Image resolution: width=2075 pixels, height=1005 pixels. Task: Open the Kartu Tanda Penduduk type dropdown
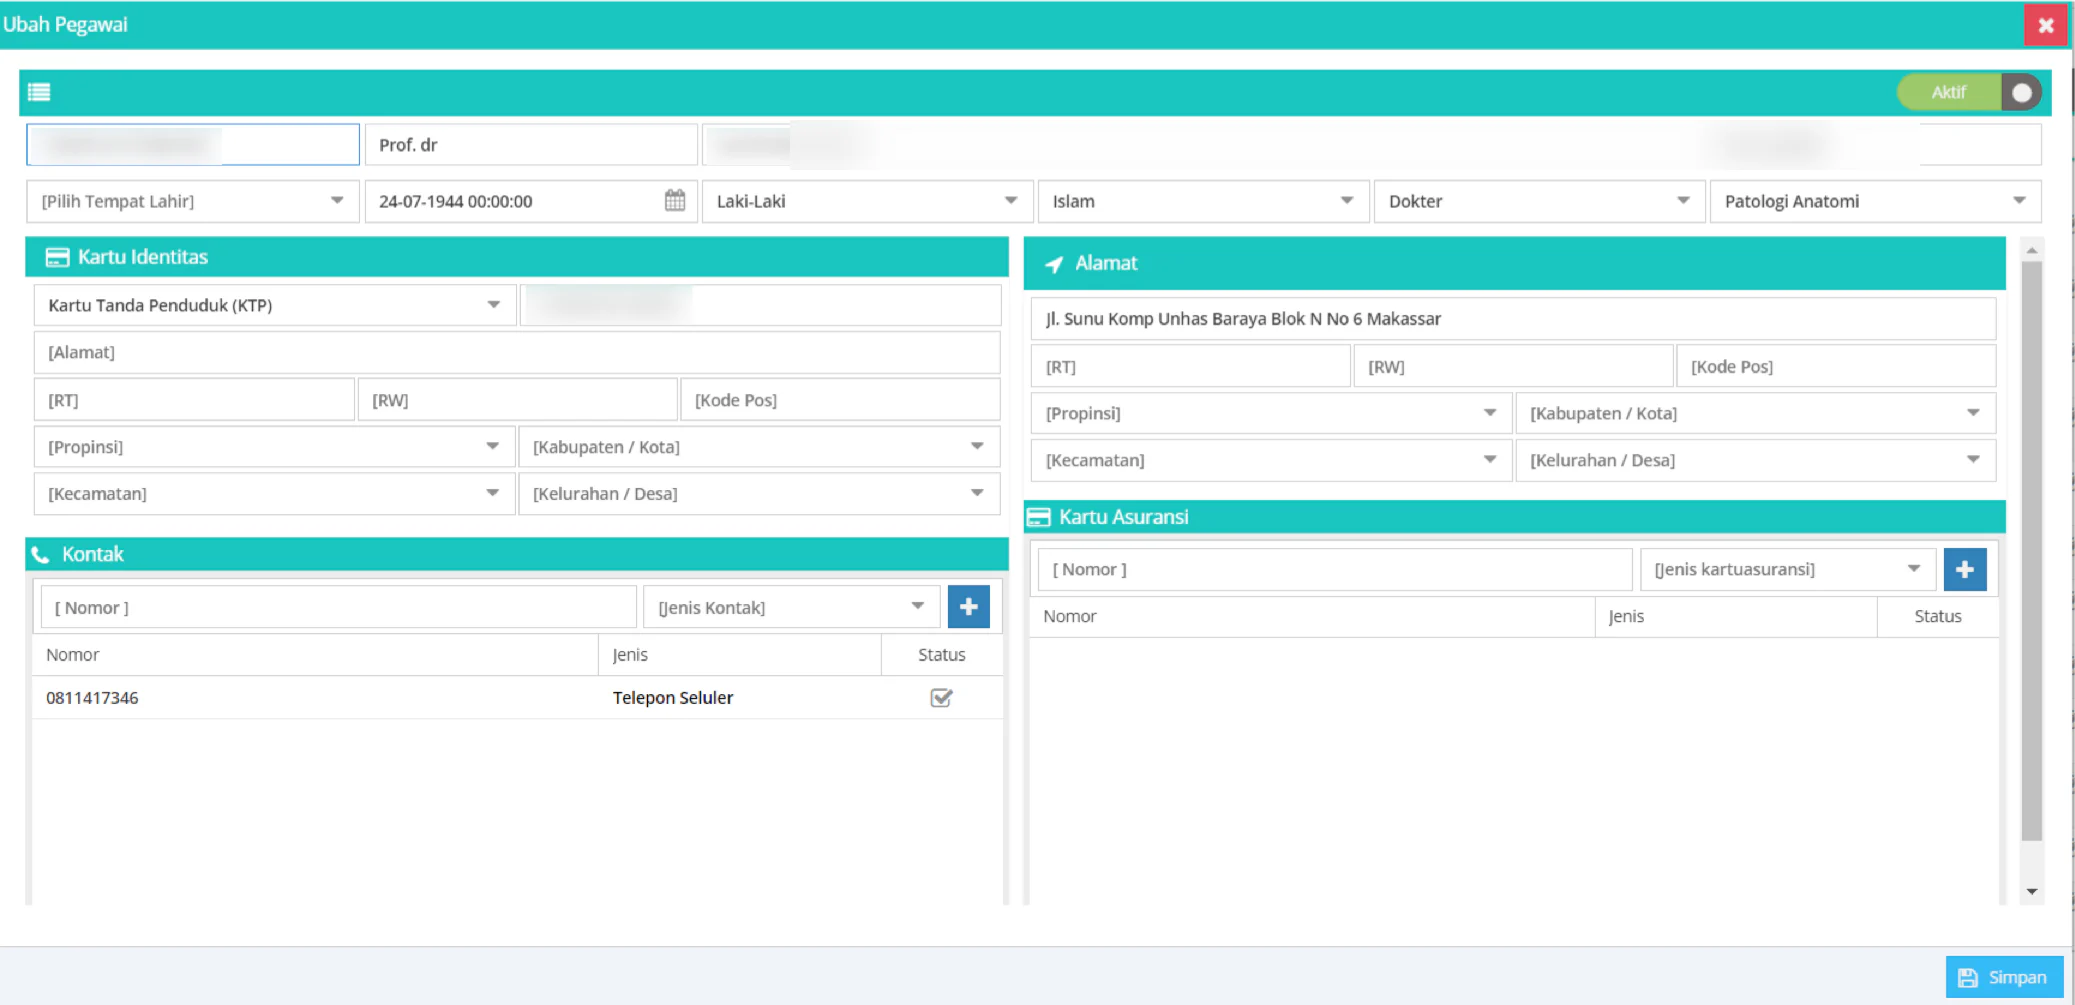(275, 305)
